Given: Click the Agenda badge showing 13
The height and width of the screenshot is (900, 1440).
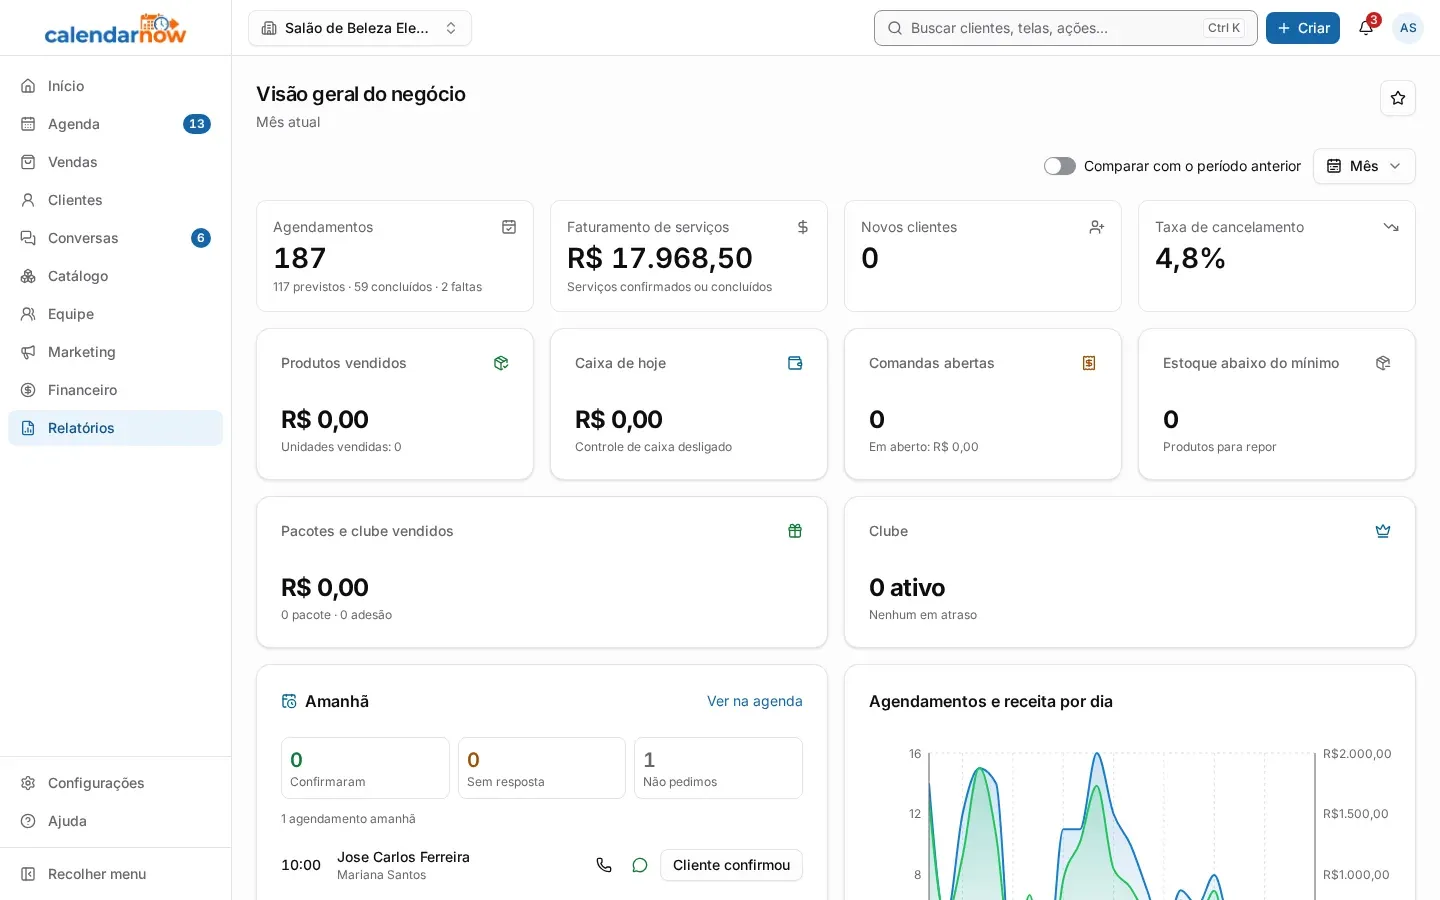Looking at the screenshot, I should (x=197, y=124).
